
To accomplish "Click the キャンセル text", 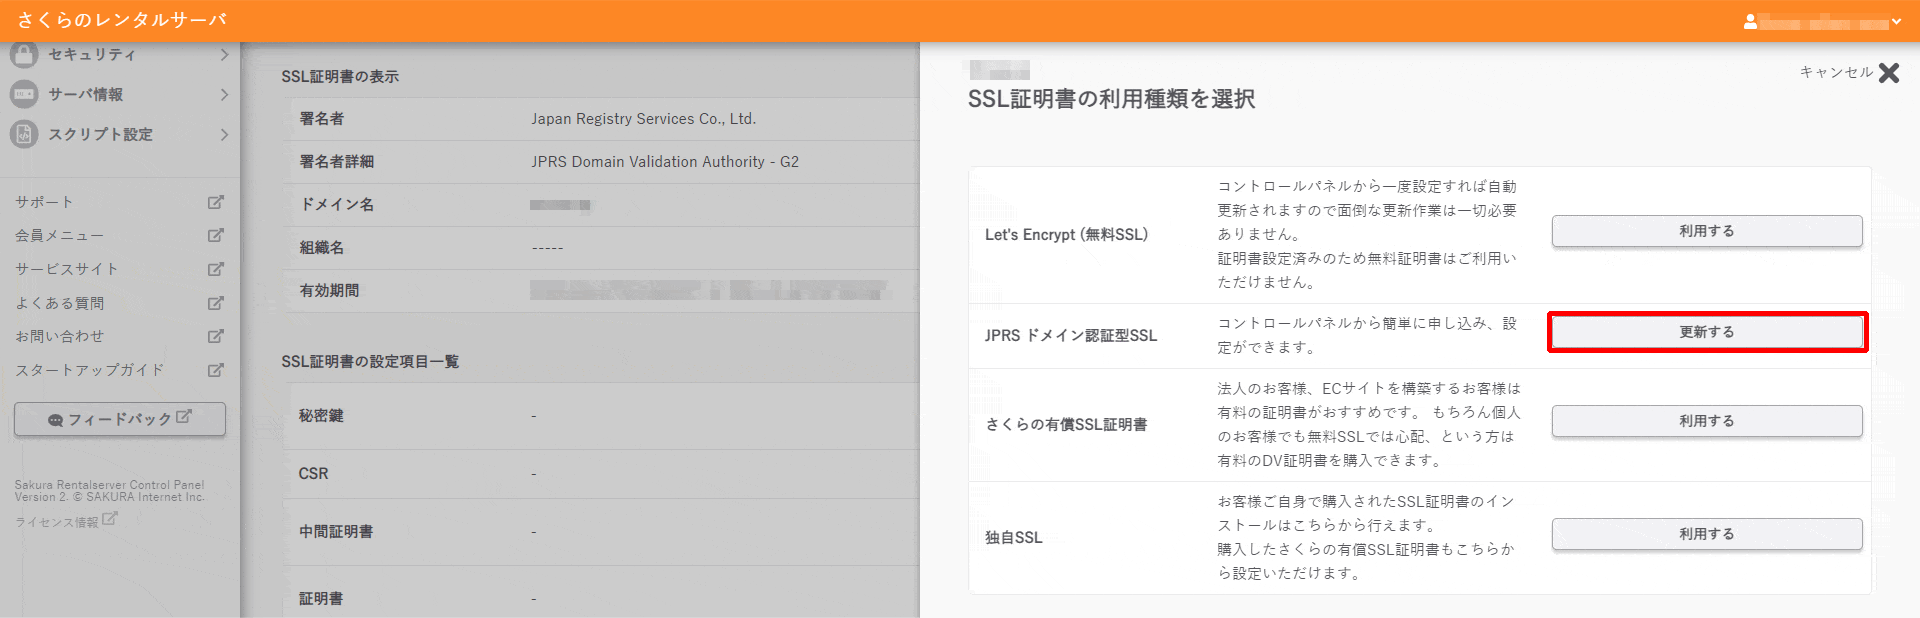I will coord(1836,72).
